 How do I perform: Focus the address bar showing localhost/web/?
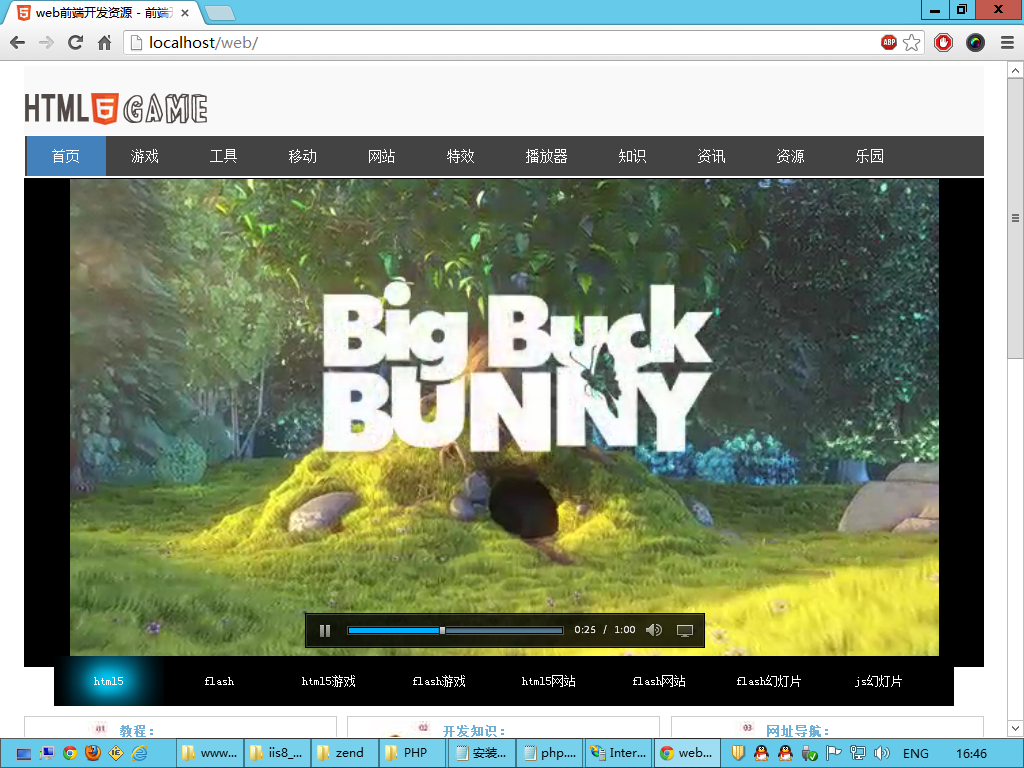coord(509,43)
